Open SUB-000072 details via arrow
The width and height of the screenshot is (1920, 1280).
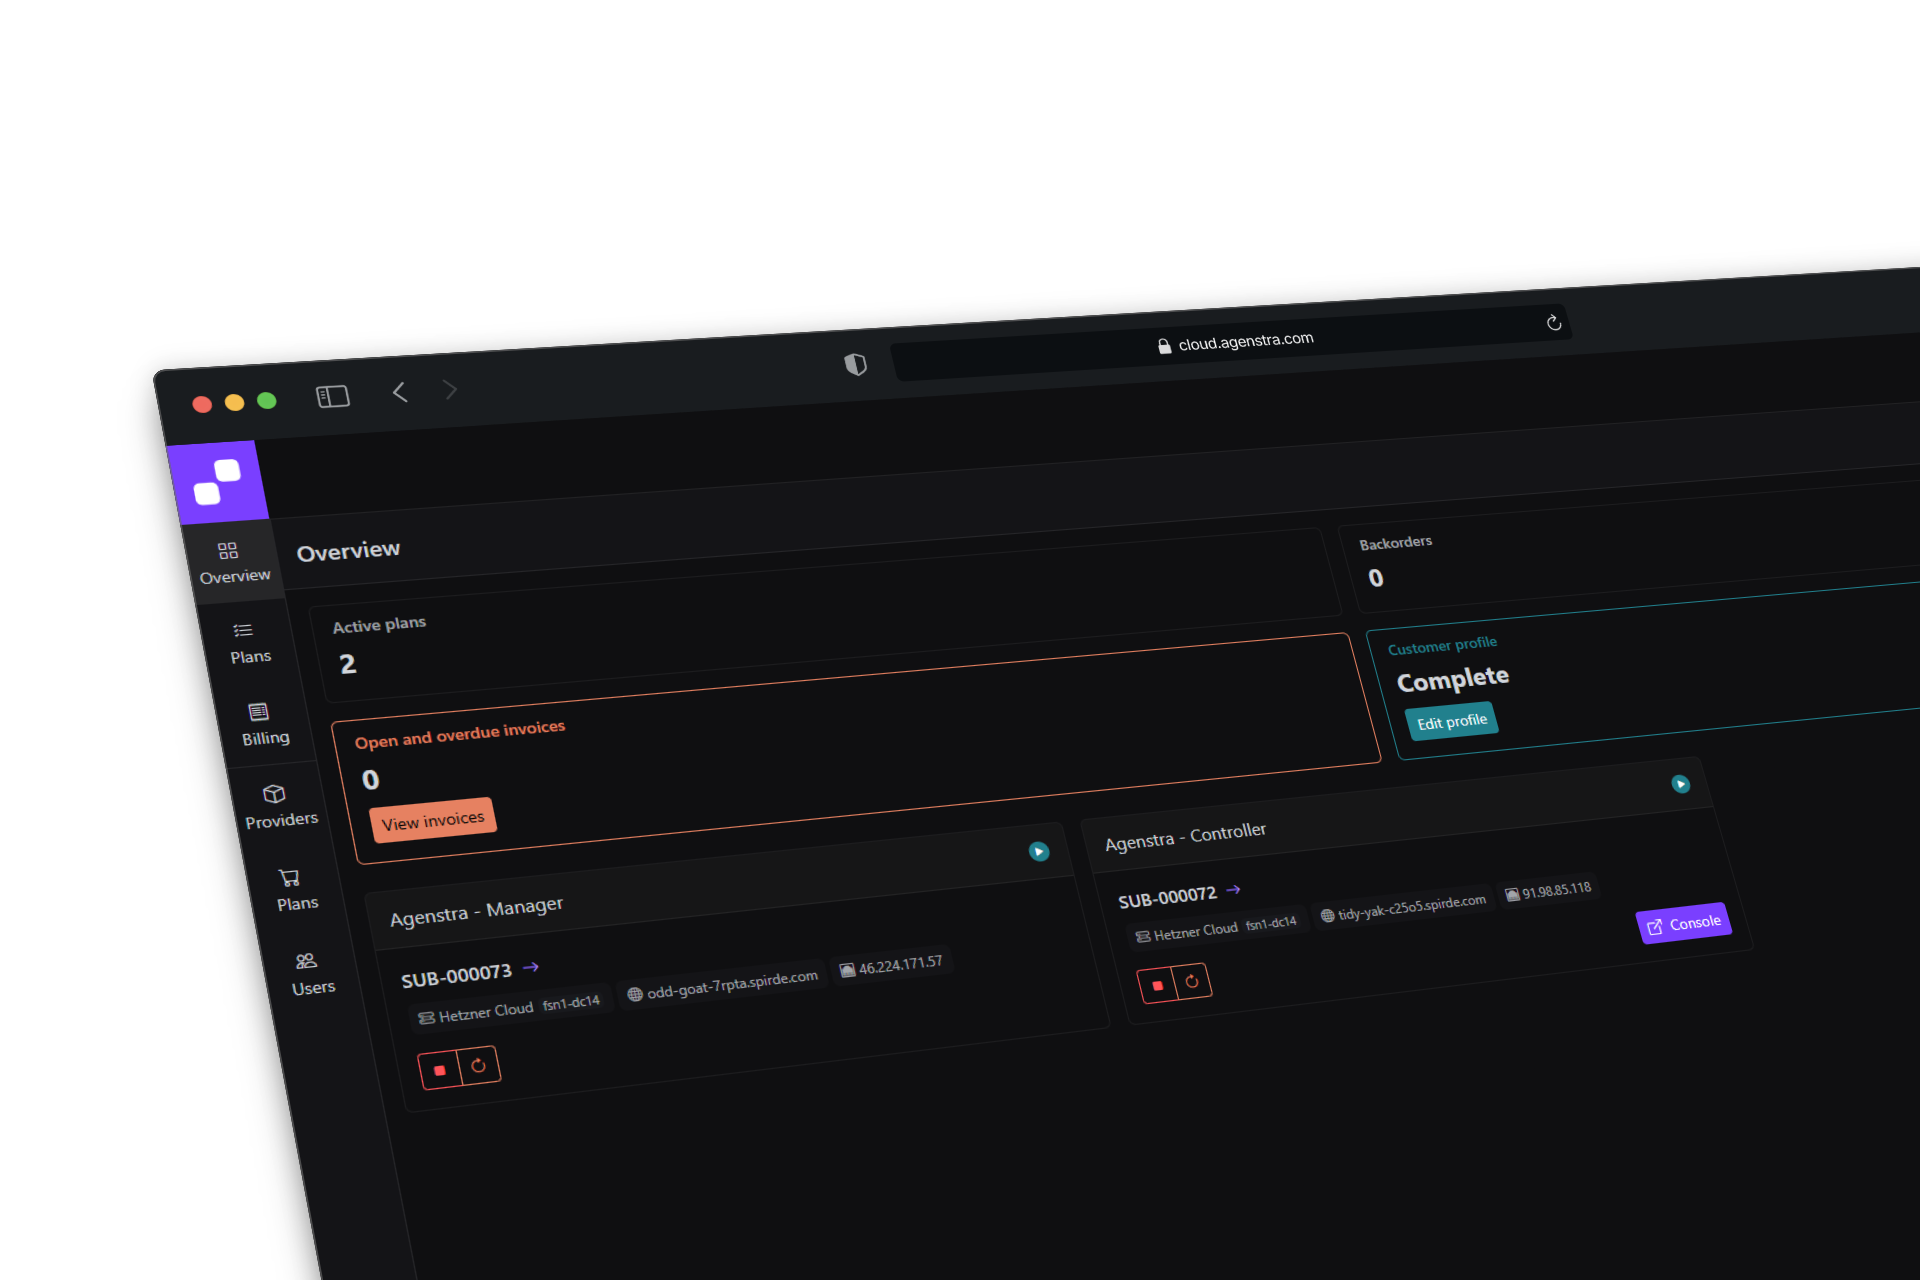[x=1235, y=889]
